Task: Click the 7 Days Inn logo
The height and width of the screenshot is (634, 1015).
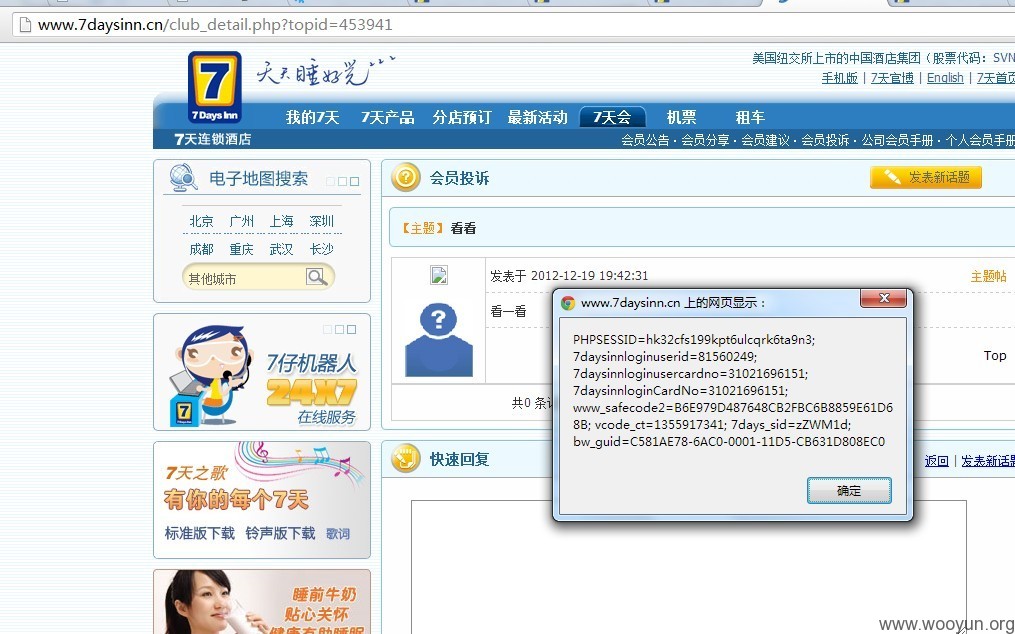Action: pos(214,87)
